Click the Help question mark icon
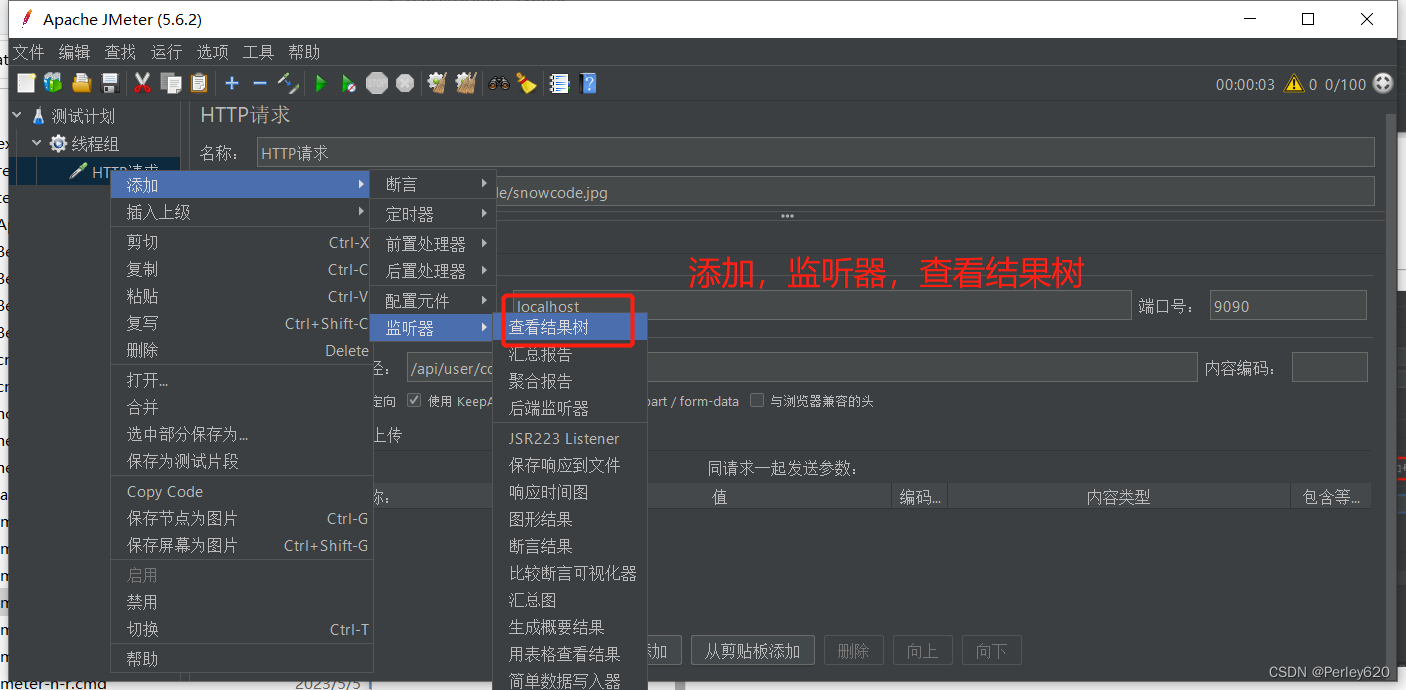Viewport: 1406px width, 690px height. click(x=588, y=84)
